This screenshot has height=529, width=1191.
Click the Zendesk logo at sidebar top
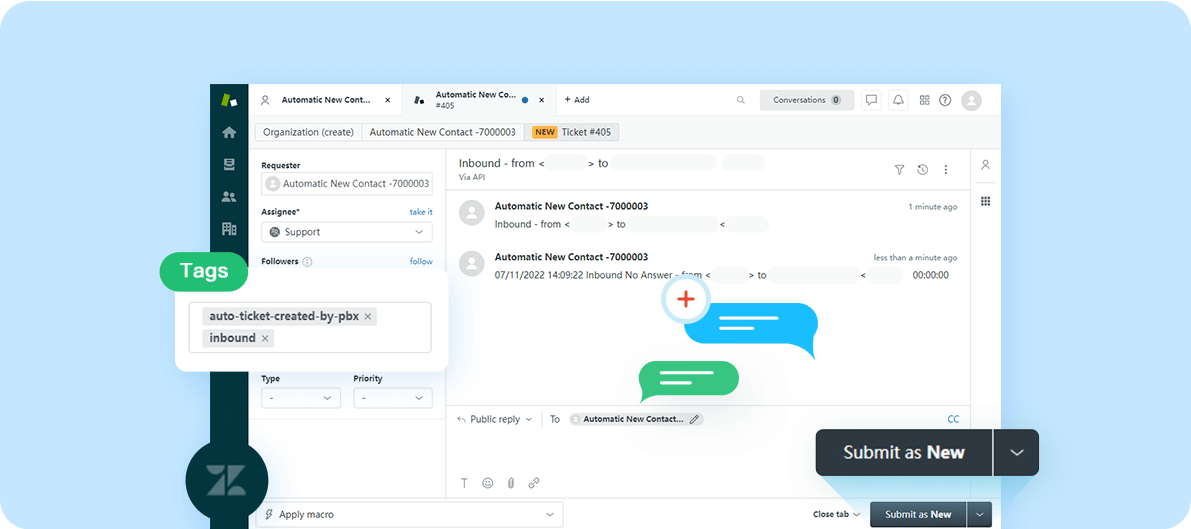point(229,100)
